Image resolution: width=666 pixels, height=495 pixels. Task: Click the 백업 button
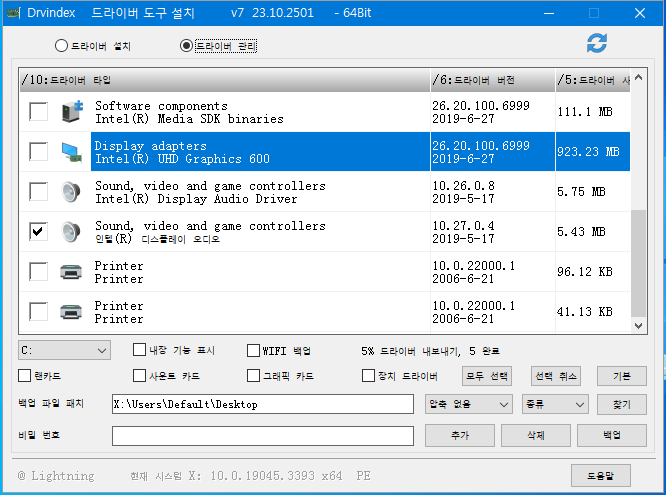(612, 435)
